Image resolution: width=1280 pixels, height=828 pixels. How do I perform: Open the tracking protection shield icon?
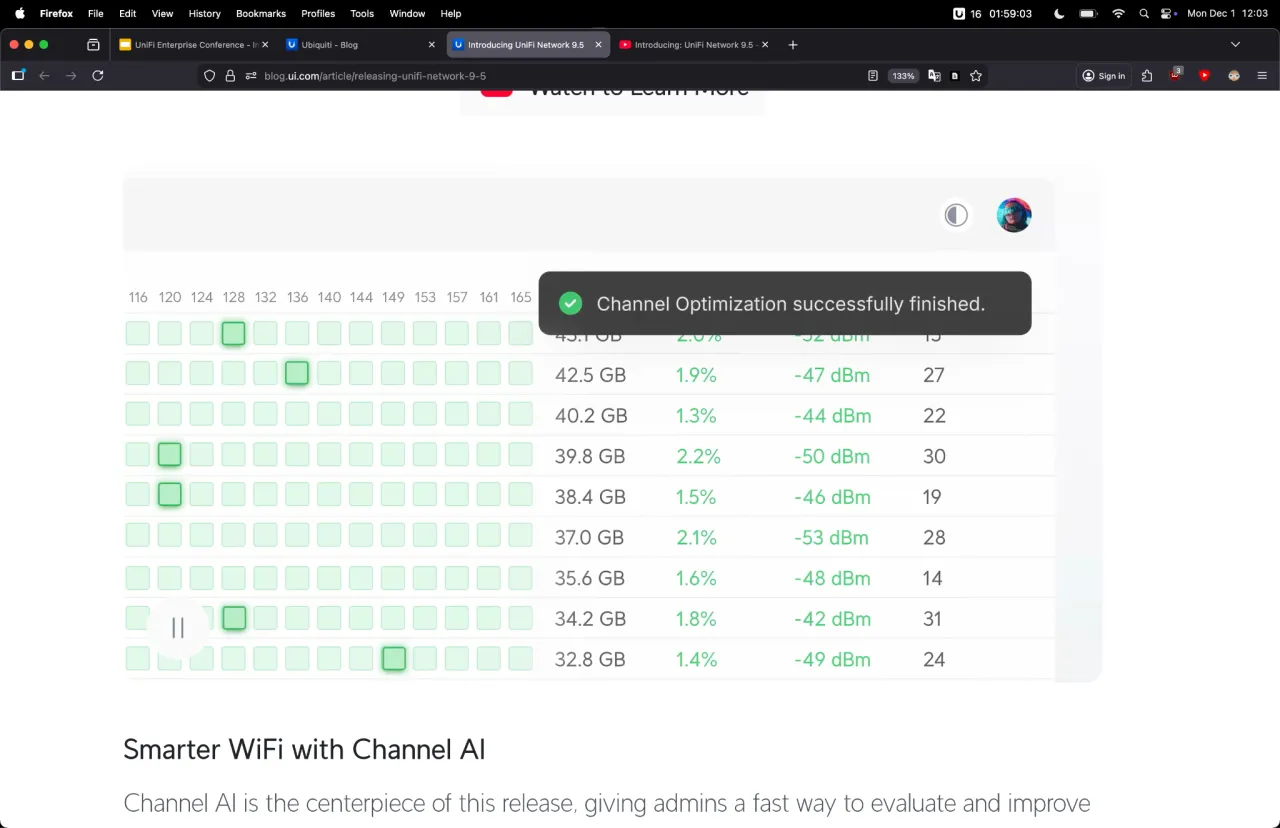(x=209, y=75)
